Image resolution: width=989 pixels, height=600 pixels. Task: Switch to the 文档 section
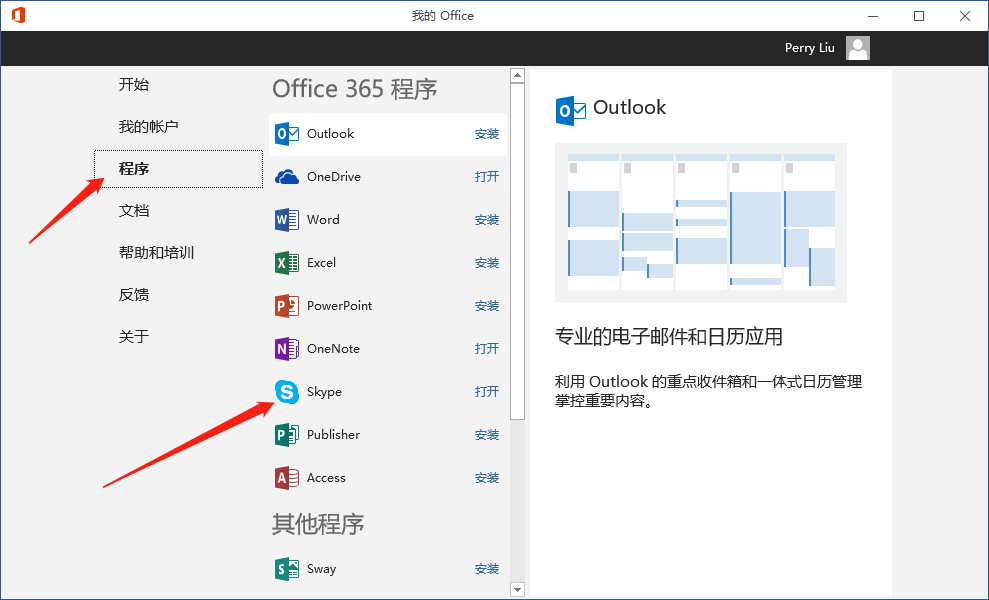[x=134, y=211]
